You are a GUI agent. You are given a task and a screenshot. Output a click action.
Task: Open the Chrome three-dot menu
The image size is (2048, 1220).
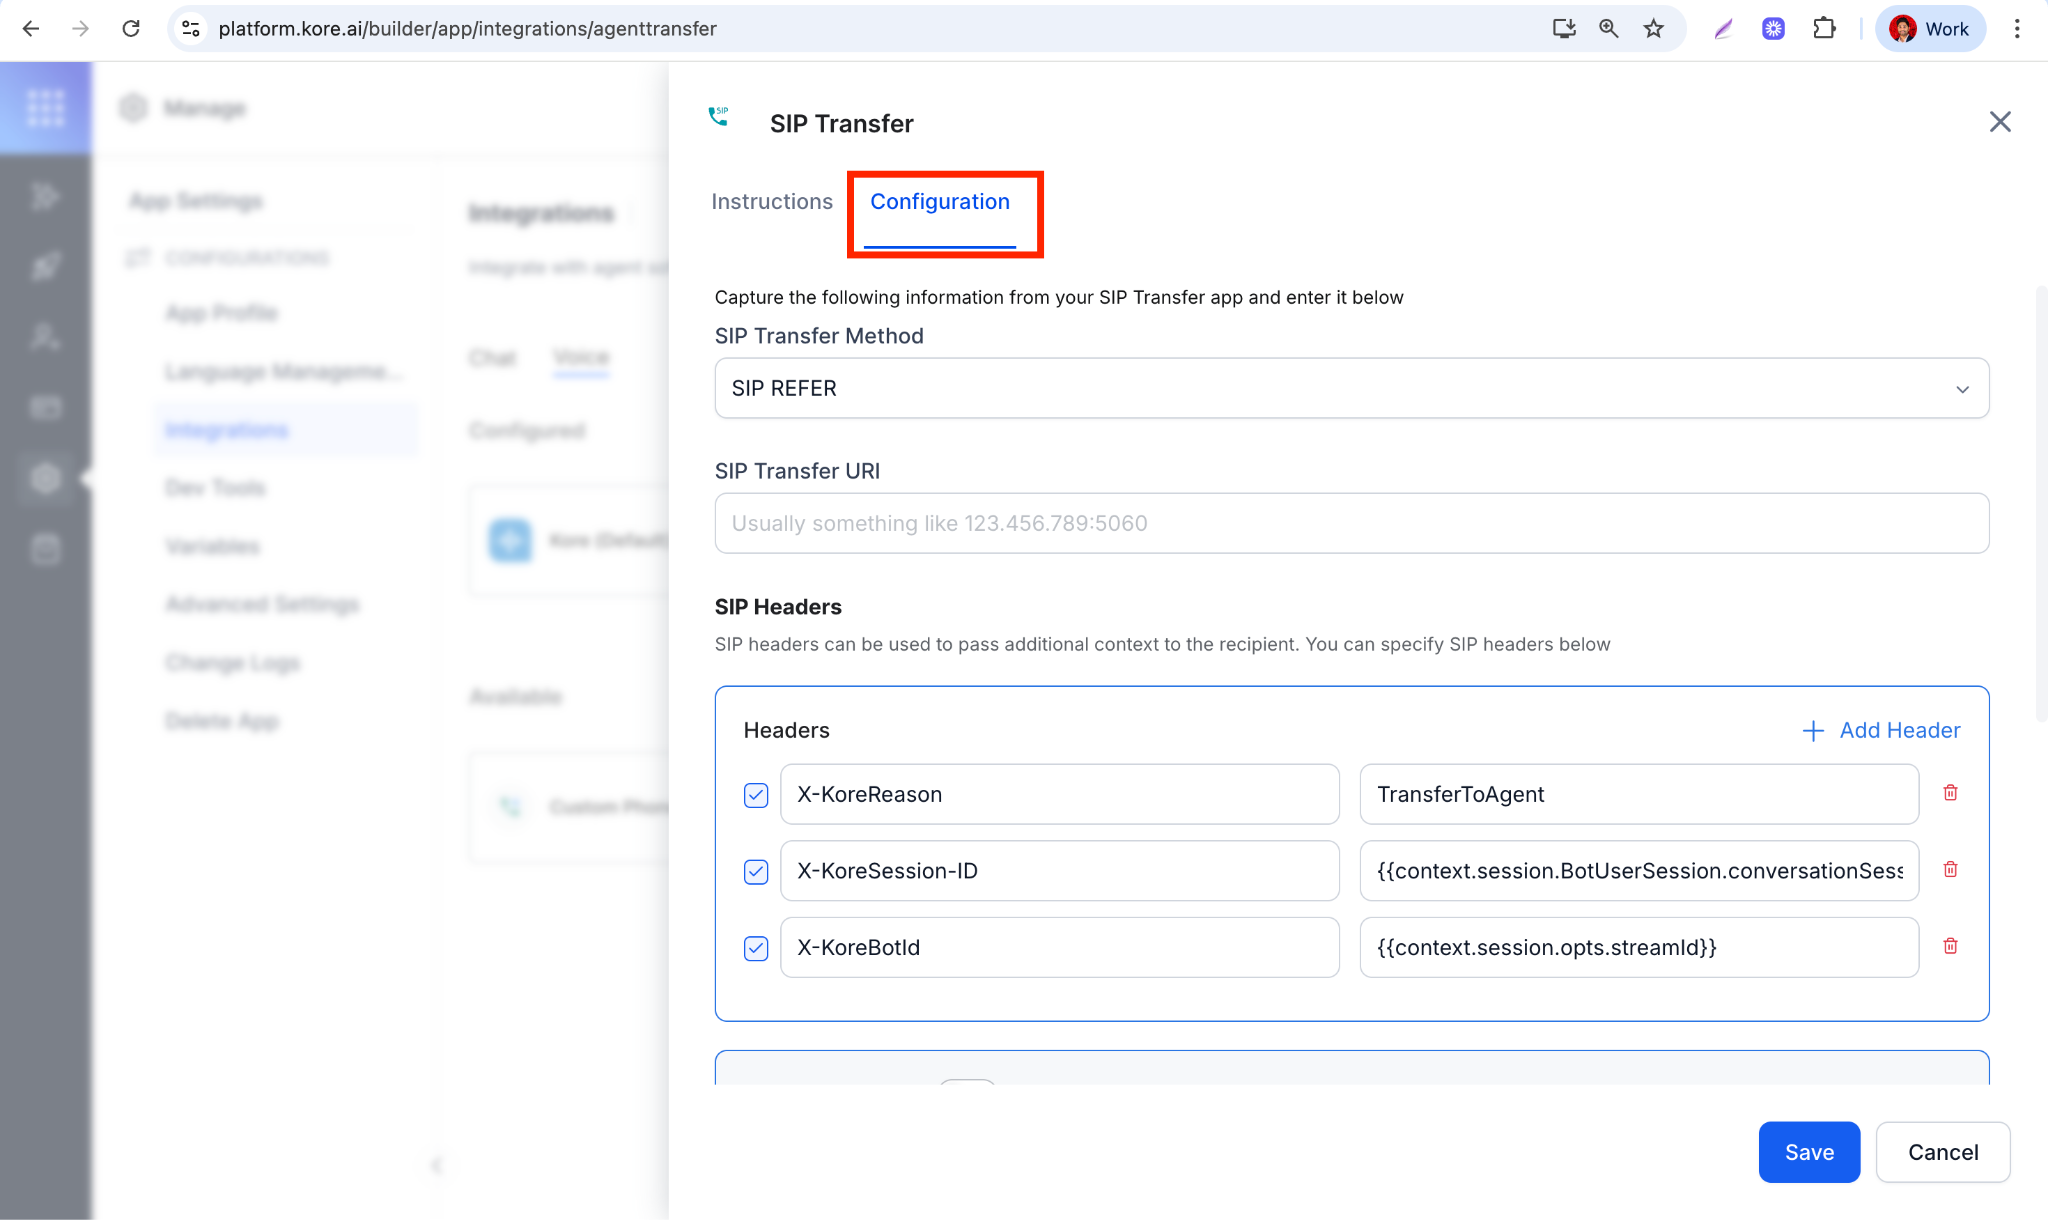(2017, 29)
